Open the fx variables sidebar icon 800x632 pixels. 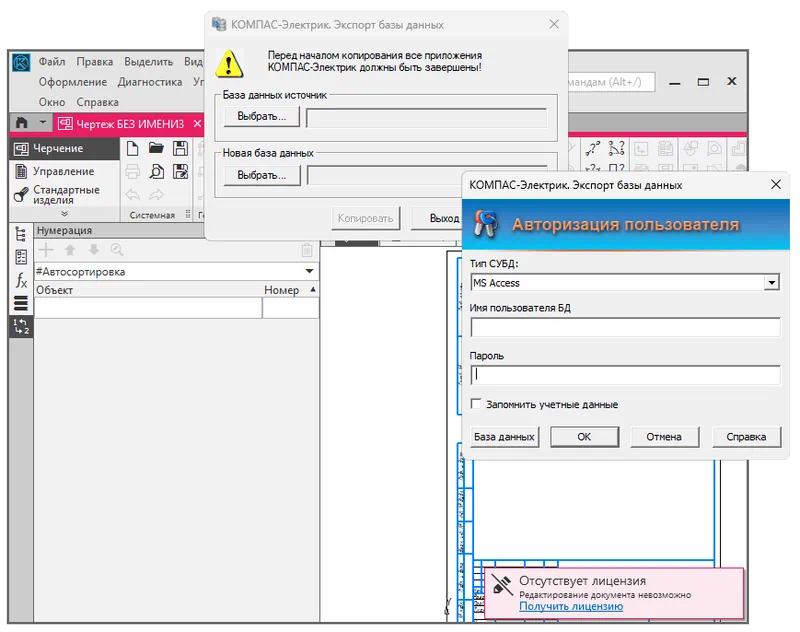[x=21, y=280]
